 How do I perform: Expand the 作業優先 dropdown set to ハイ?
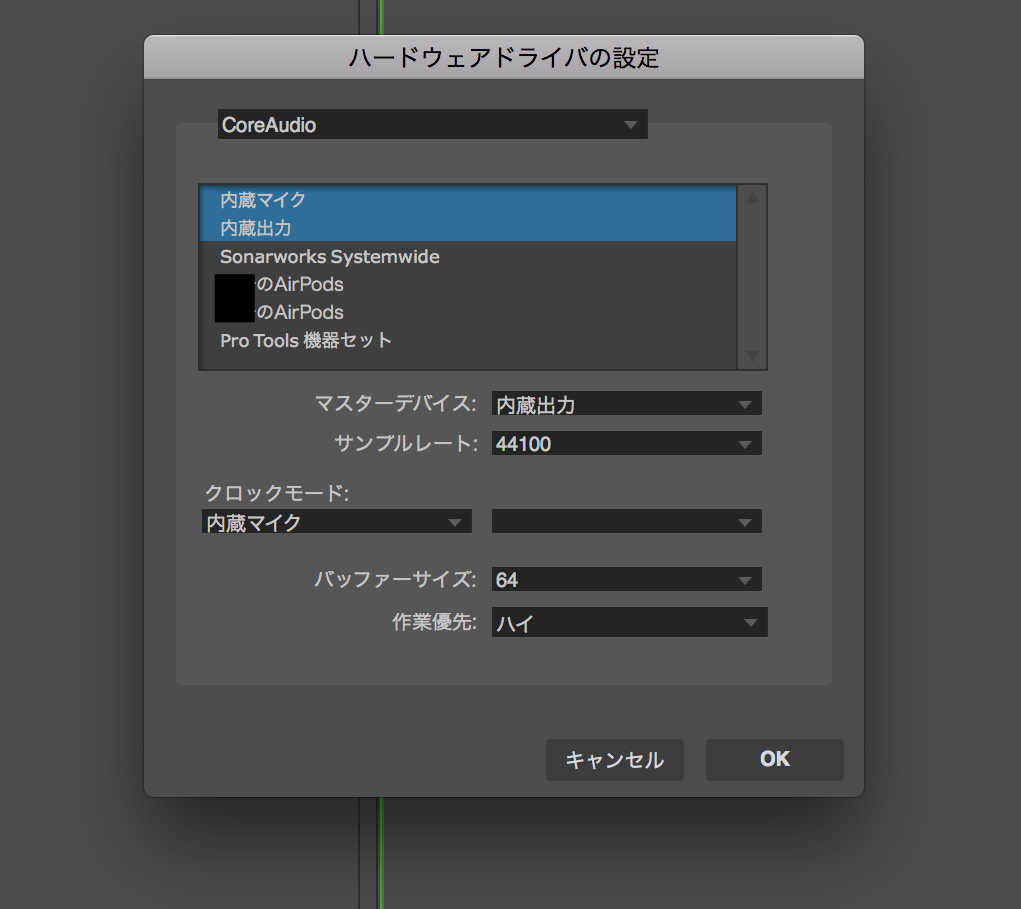point(629,623)
